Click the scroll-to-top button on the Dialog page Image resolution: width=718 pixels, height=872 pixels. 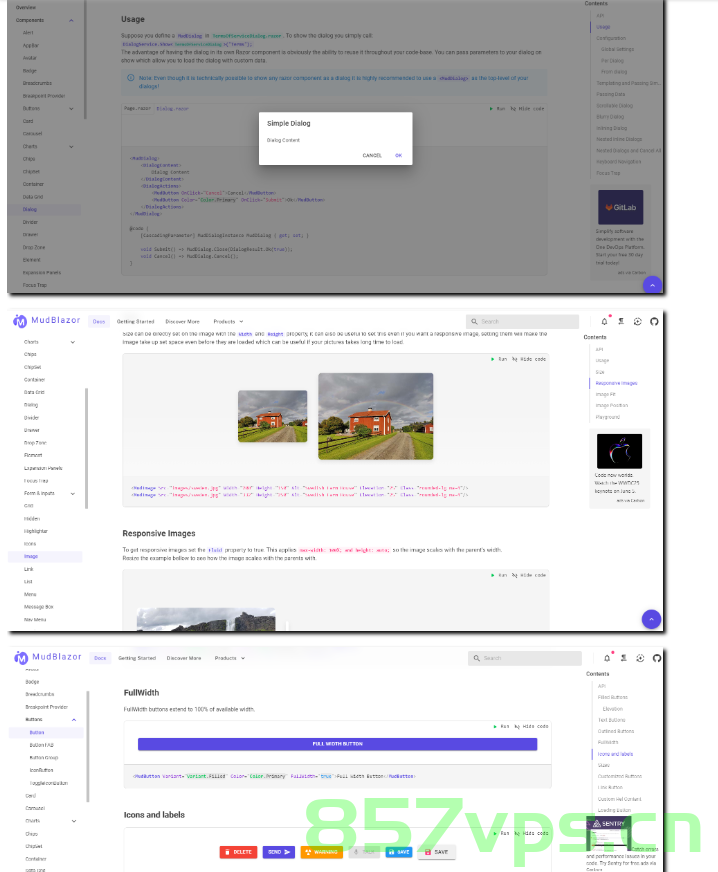click(x=652, y=285)
